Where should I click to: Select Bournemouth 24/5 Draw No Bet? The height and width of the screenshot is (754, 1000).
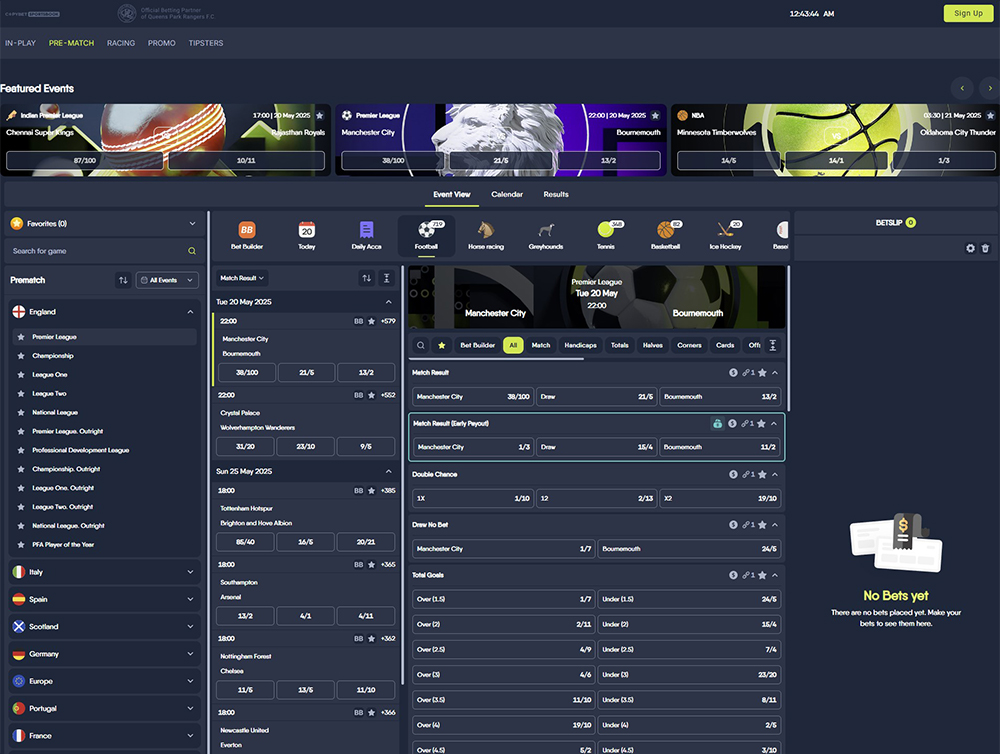689,549
